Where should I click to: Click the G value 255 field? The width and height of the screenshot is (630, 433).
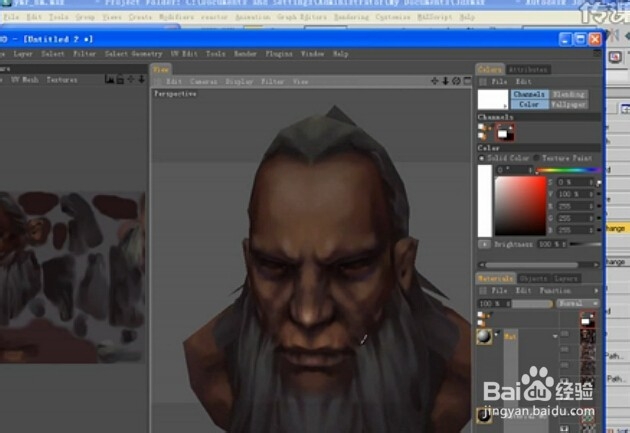[x=575, y=218]
